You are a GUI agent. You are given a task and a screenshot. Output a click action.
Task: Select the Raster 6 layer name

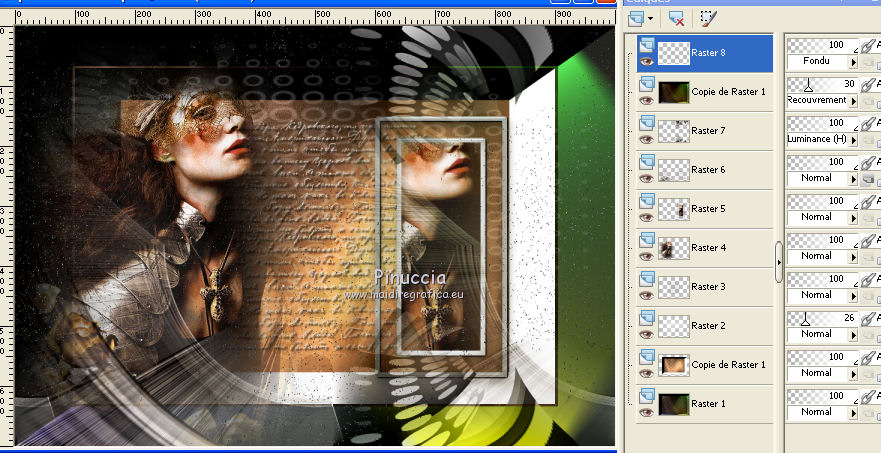tap(708, 170)
